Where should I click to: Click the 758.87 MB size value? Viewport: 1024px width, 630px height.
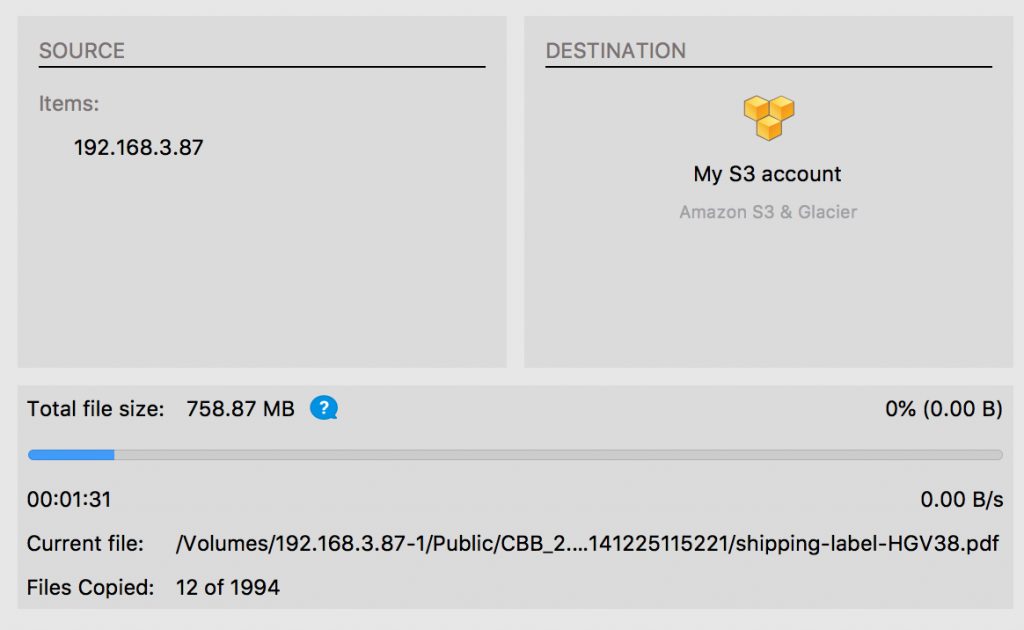click(240, 409)
